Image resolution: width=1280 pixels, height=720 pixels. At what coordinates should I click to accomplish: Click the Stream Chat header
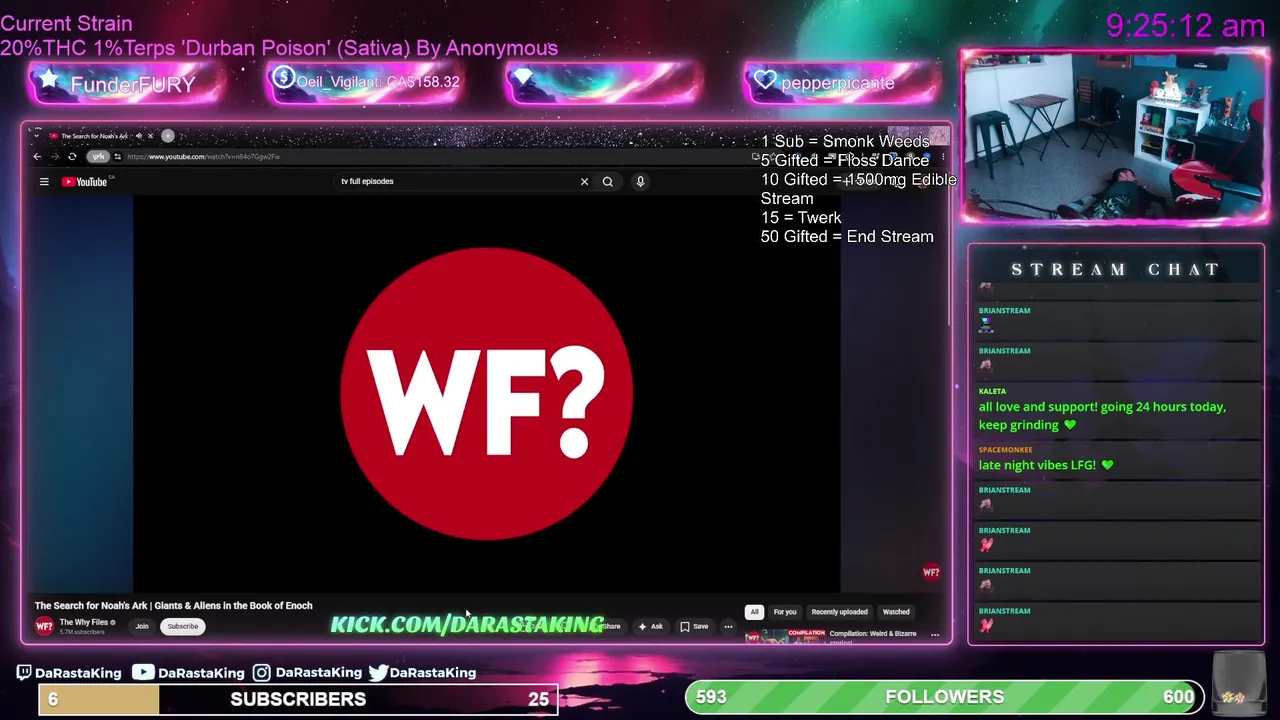[1115, 269]
